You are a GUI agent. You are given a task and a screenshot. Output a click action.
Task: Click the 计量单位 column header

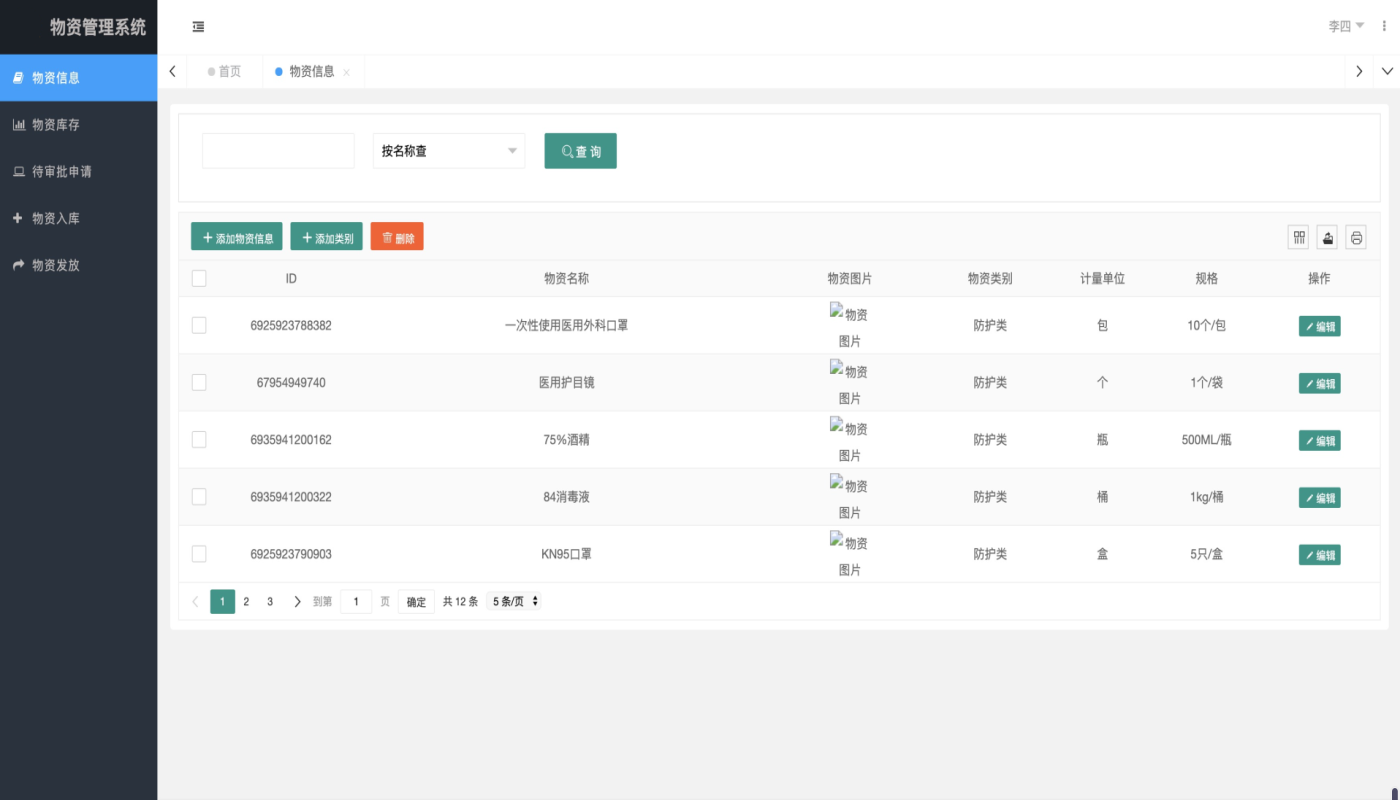1102,279
